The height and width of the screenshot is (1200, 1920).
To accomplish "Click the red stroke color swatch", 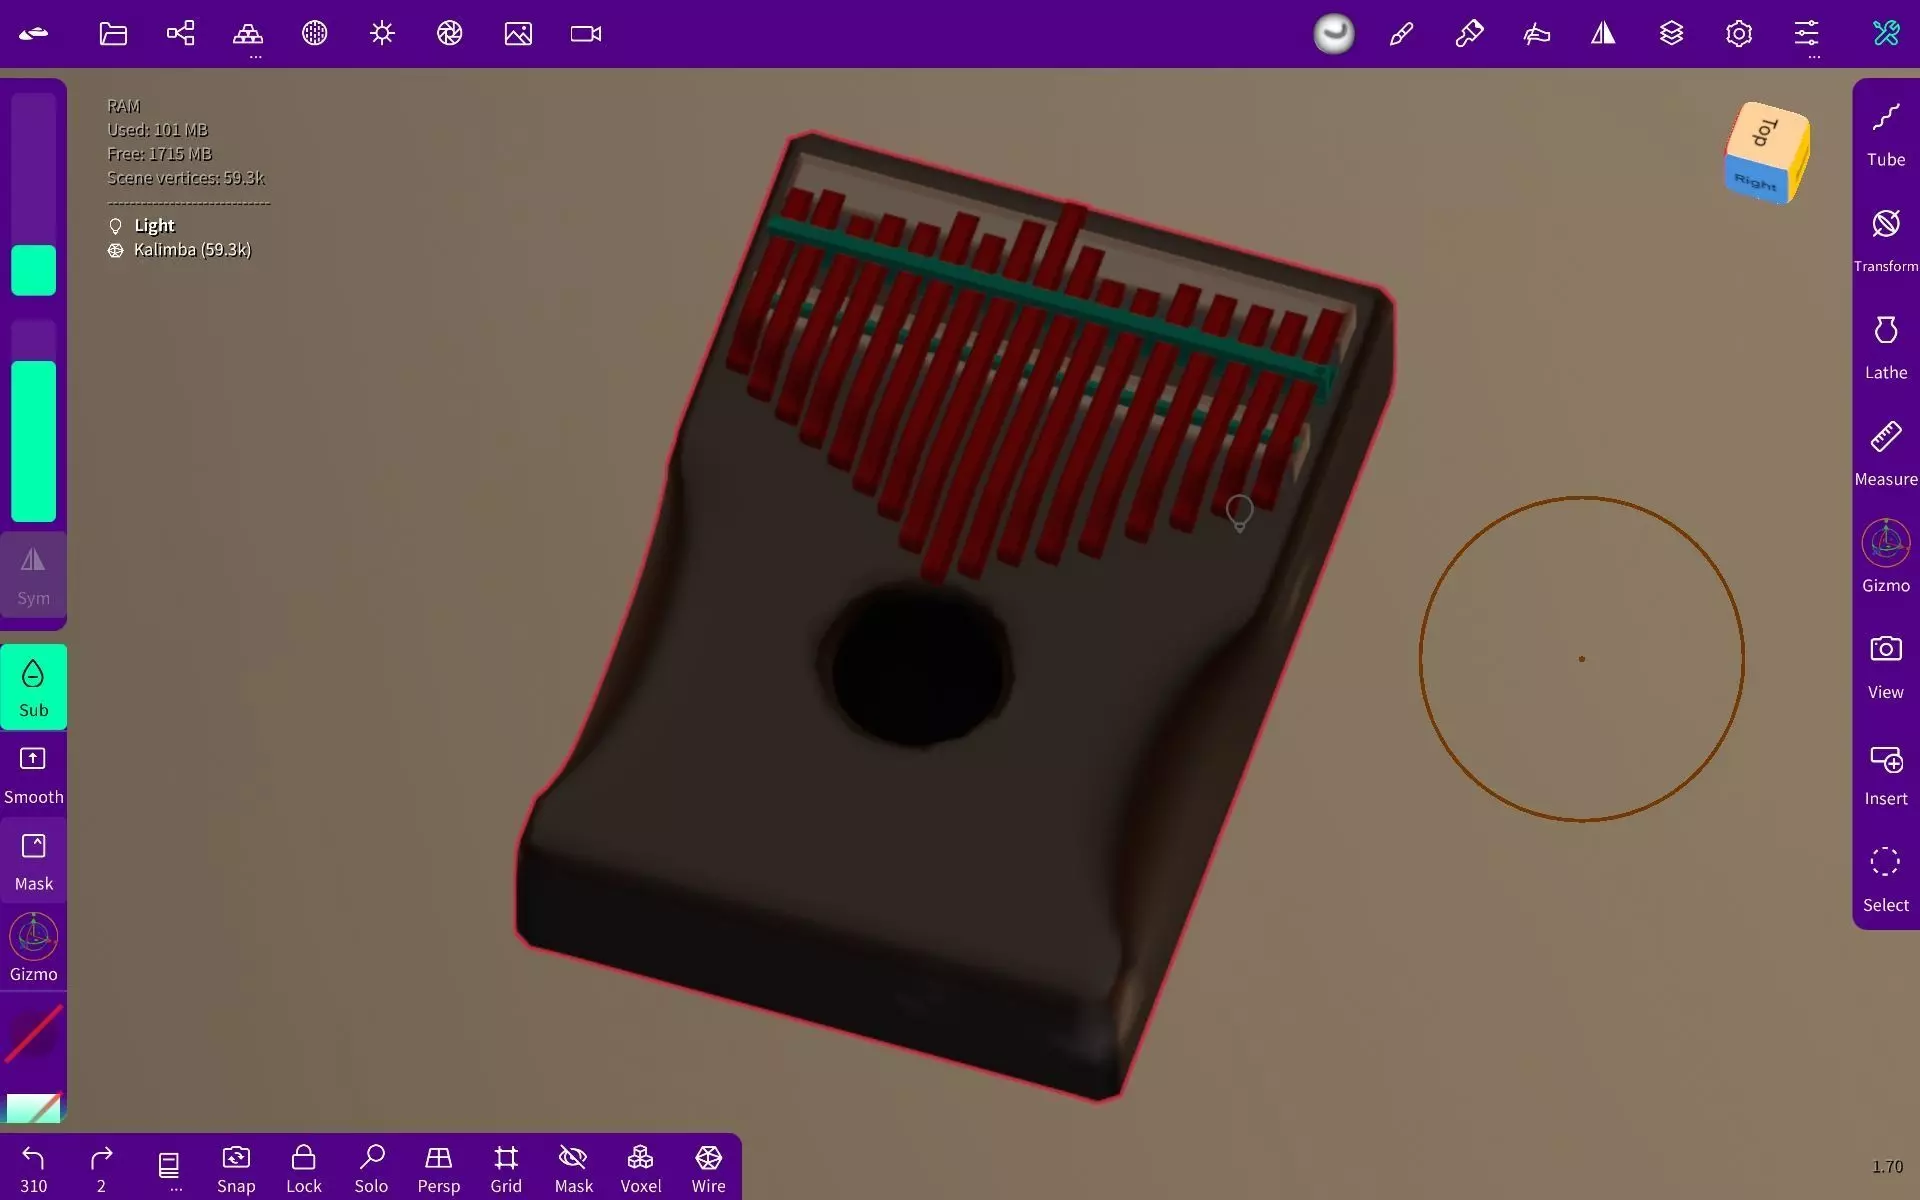I will 33,1034.
